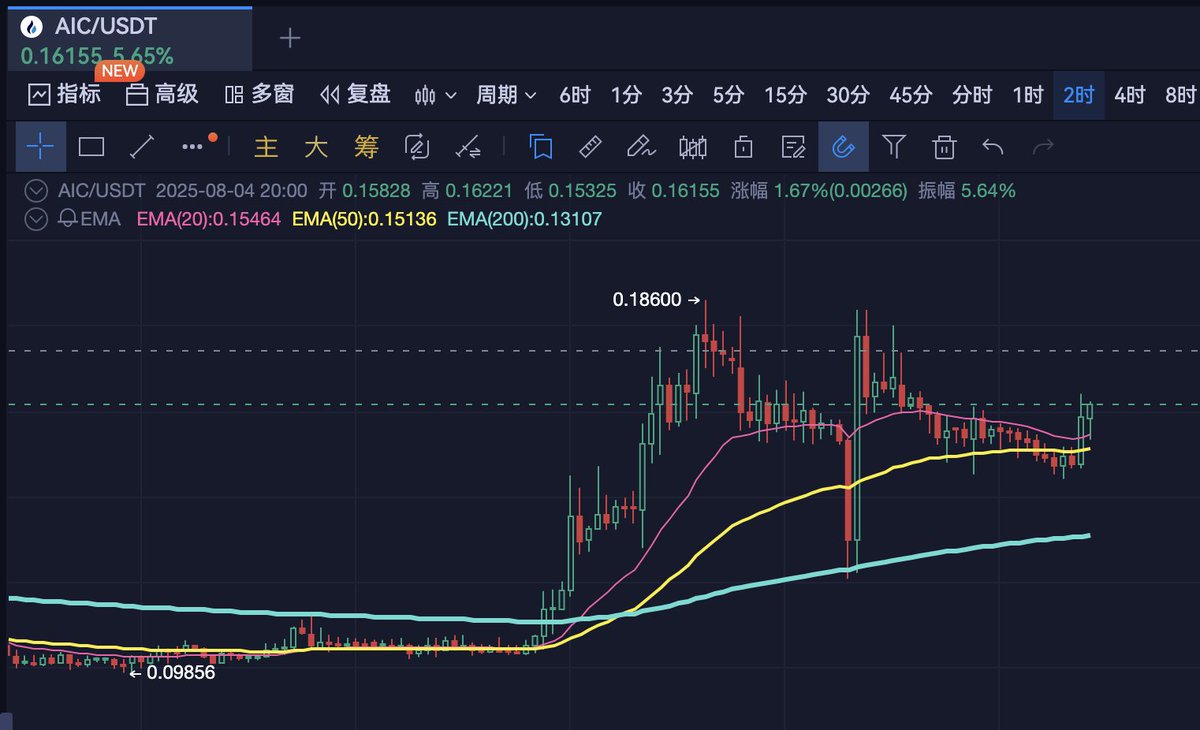This screenshot has height=730, width=1200.
Task: Switch to 15分 timeframe
Action: pos(785,95)
